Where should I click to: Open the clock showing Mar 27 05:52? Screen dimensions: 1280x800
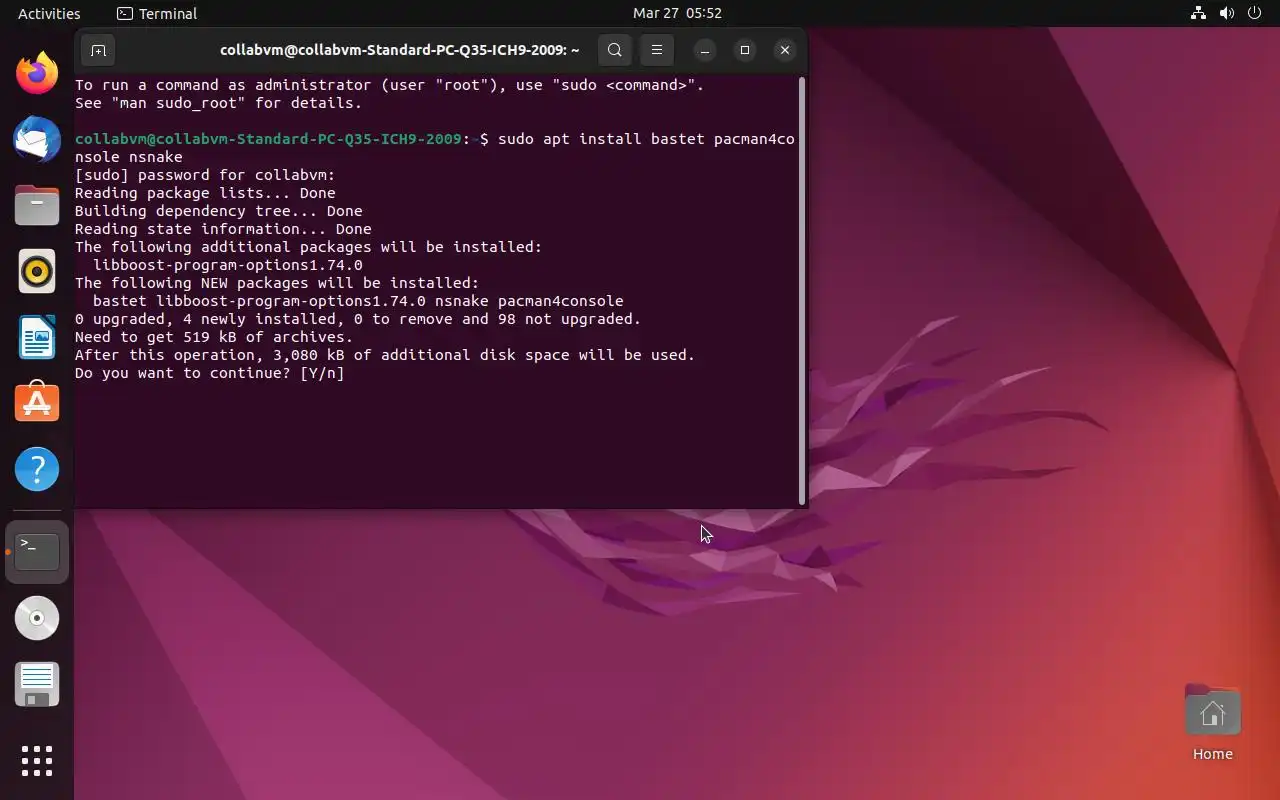(x=677, y=13)
